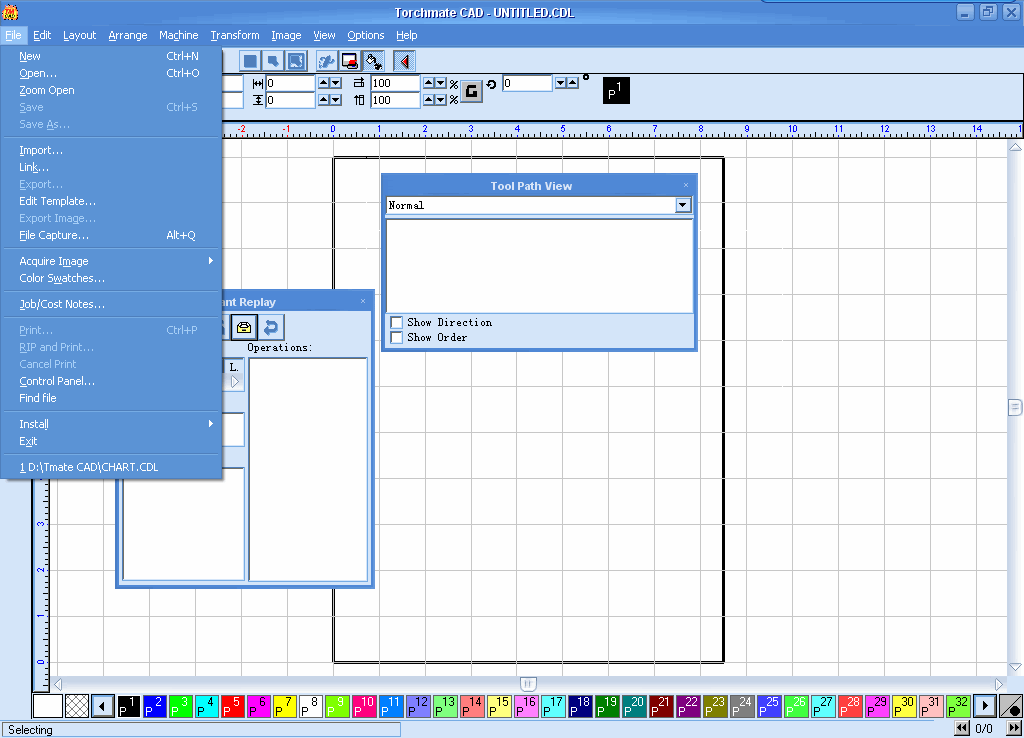Select File Capture... entry
Image resolution: width=1024 pixels, height=738 pixels.
pyautogui.click(x=111, y=235)
